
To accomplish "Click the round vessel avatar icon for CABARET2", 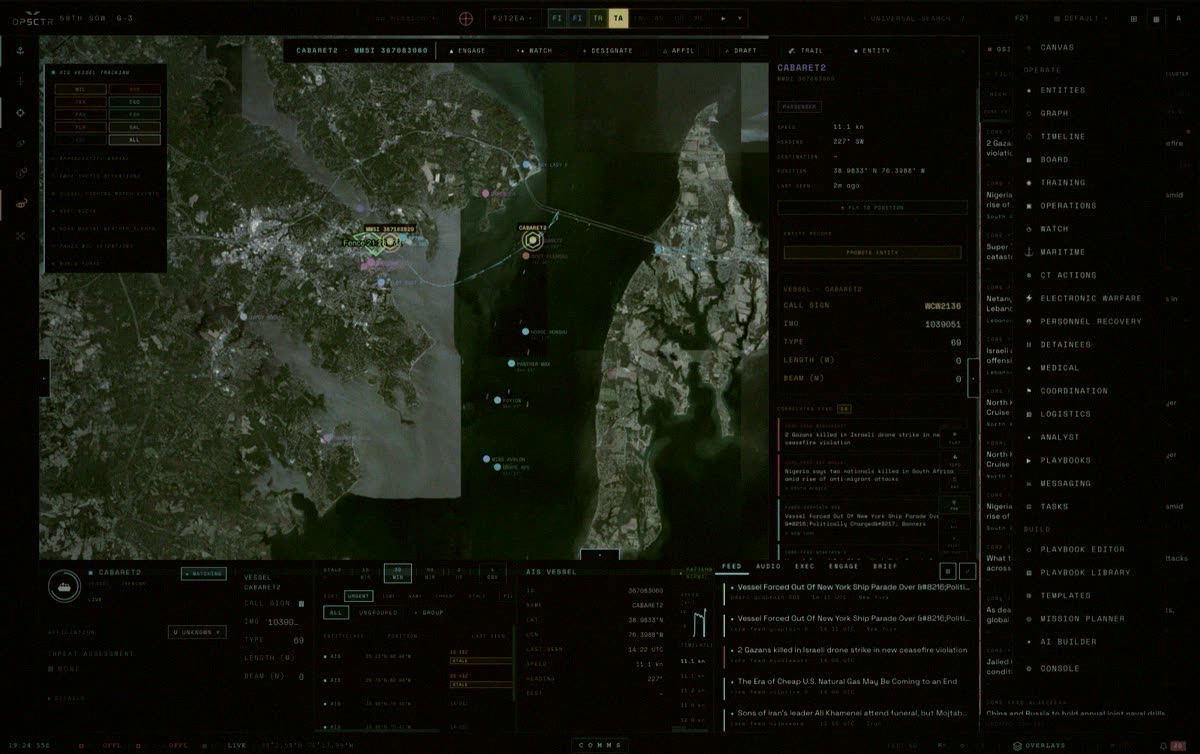I will click(x=64, y=586).
